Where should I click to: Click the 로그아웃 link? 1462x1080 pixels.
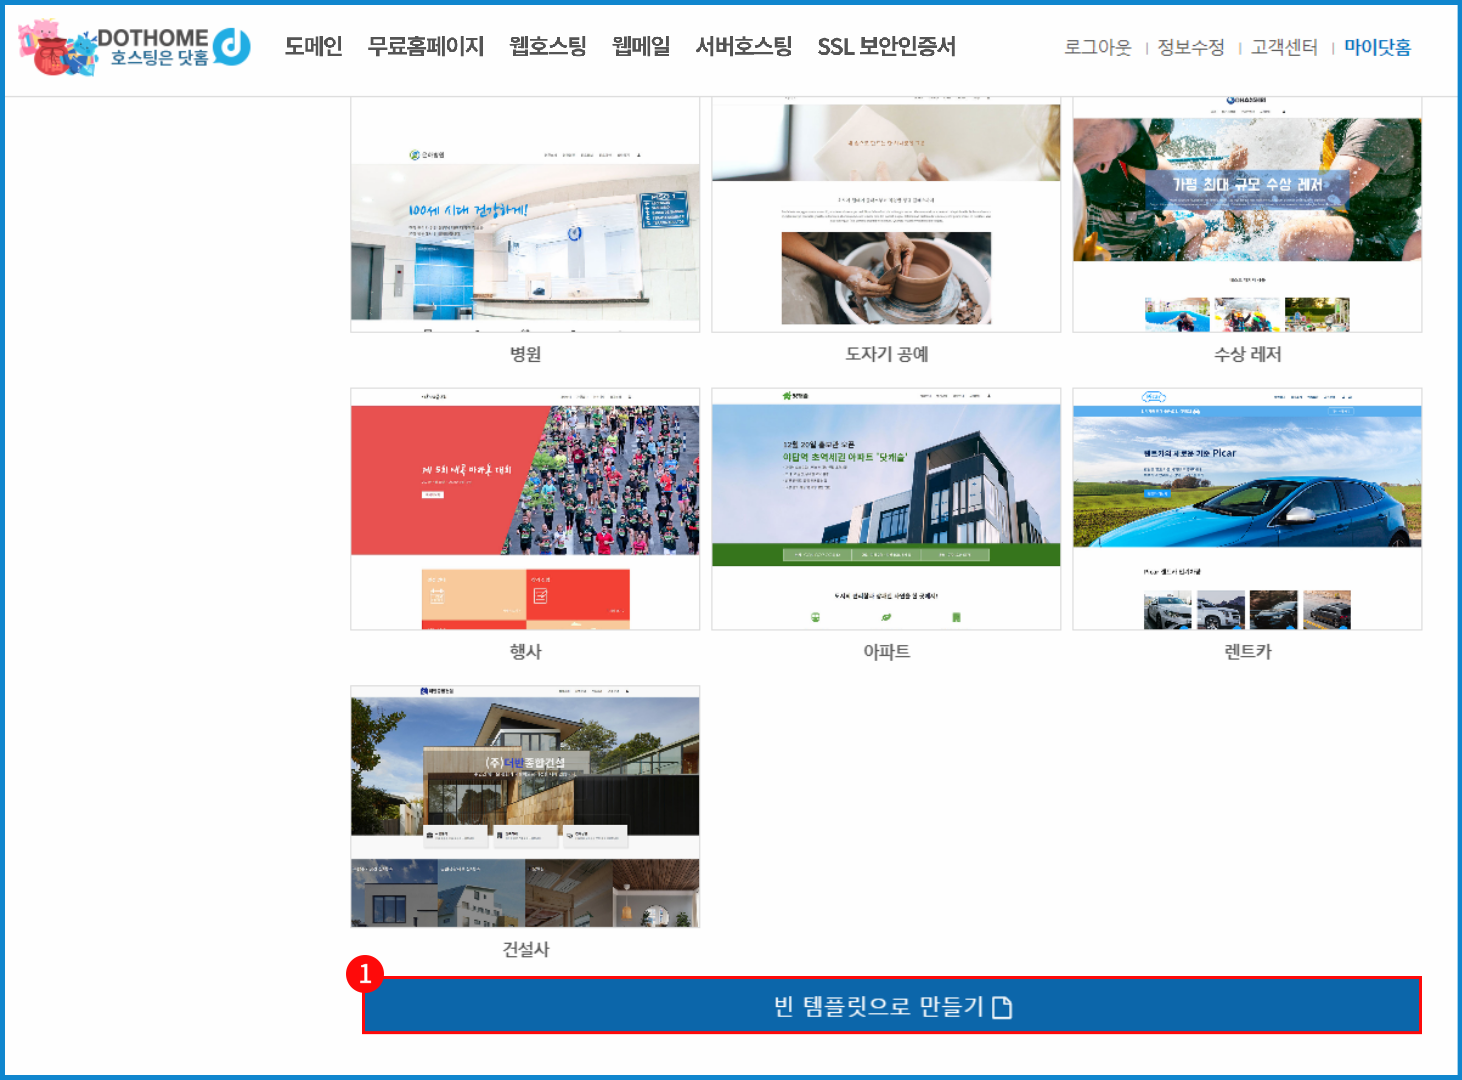click(x=1097, y=47)
